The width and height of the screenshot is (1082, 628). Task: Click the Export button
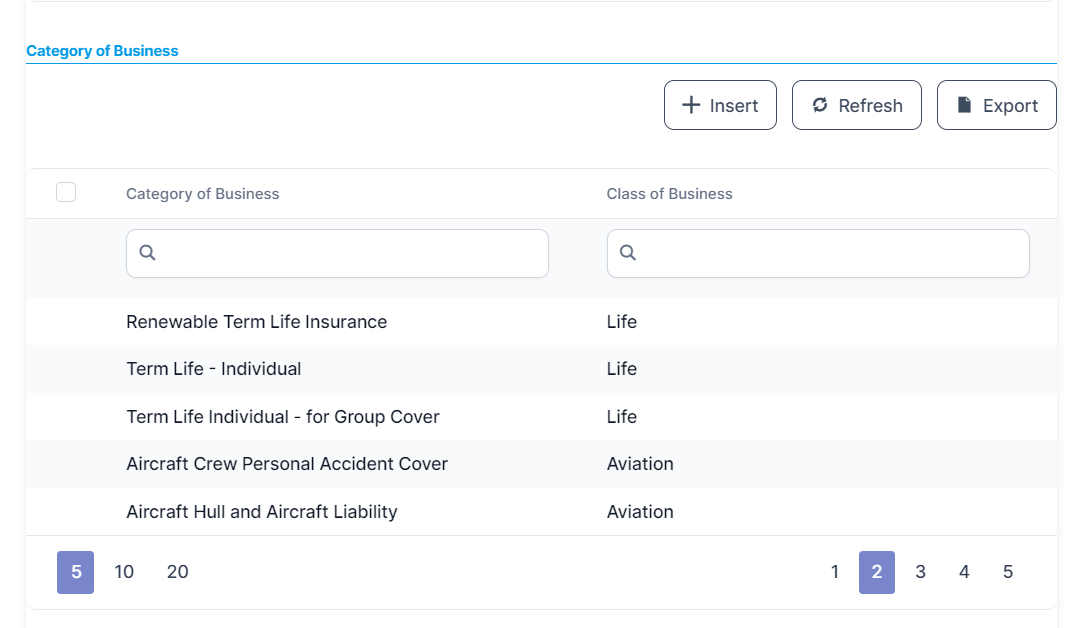pos(996,105)
